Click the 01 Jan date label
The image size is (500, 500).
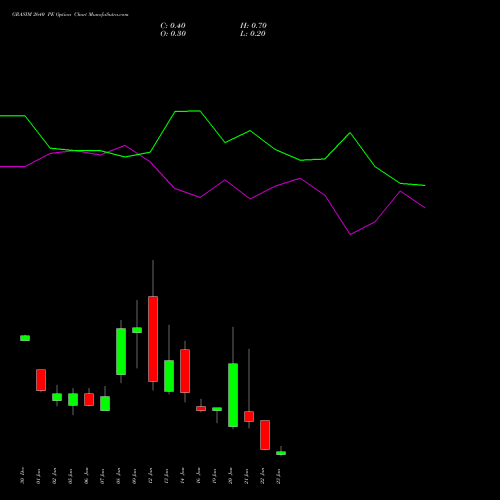click(38, 476)
